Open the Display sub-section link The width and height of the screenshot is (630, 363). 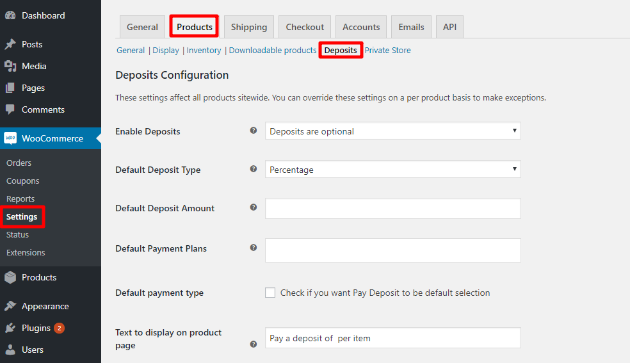coord(166,50)
